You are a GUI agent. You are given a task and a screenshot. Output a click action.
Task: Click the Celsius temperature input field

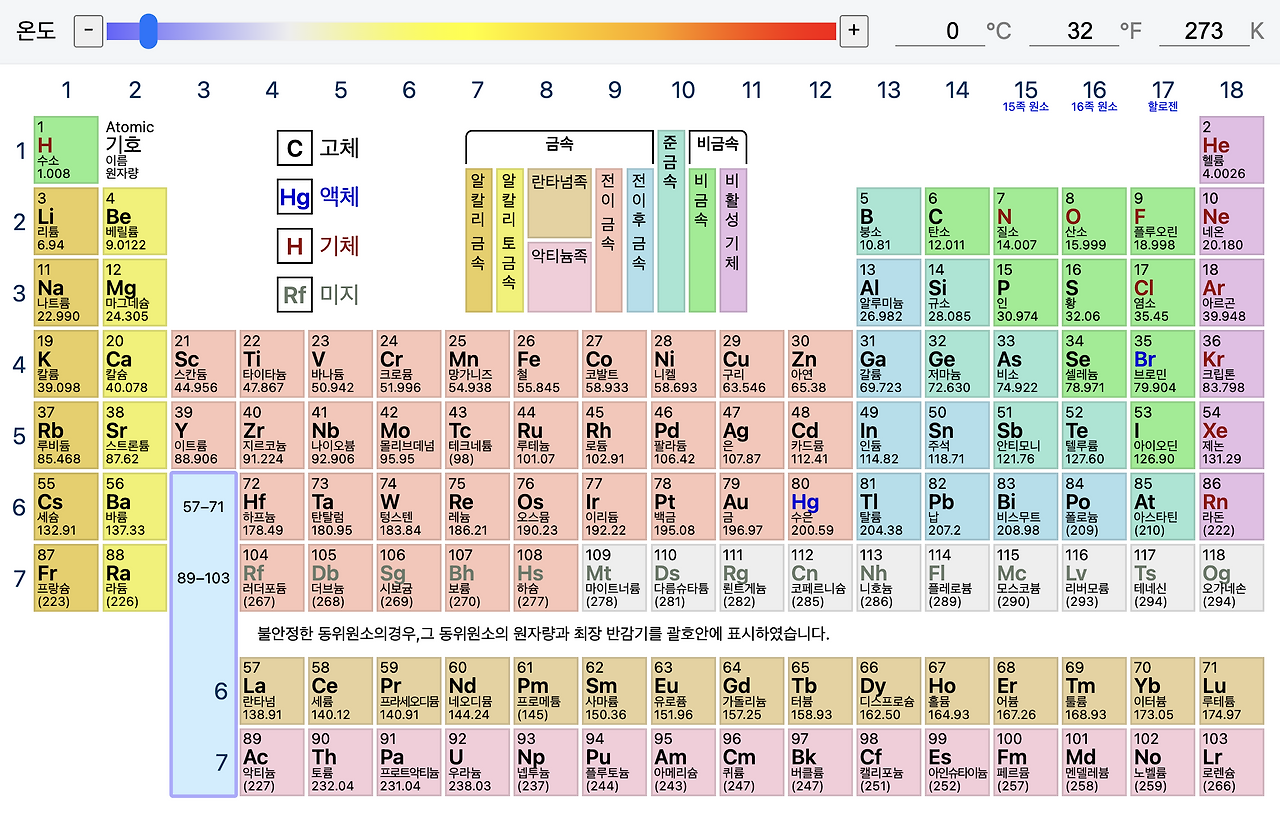940,31
